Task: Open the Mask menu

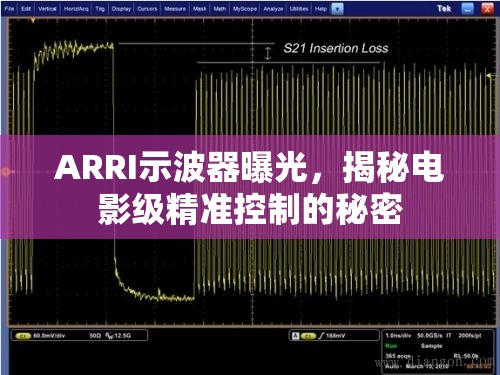Action: (199, 9)
